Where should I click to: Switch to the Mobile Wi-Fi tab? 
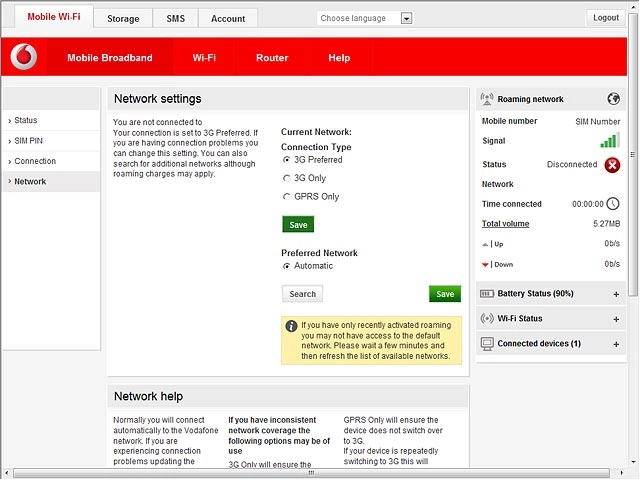(x=54, y=17)
